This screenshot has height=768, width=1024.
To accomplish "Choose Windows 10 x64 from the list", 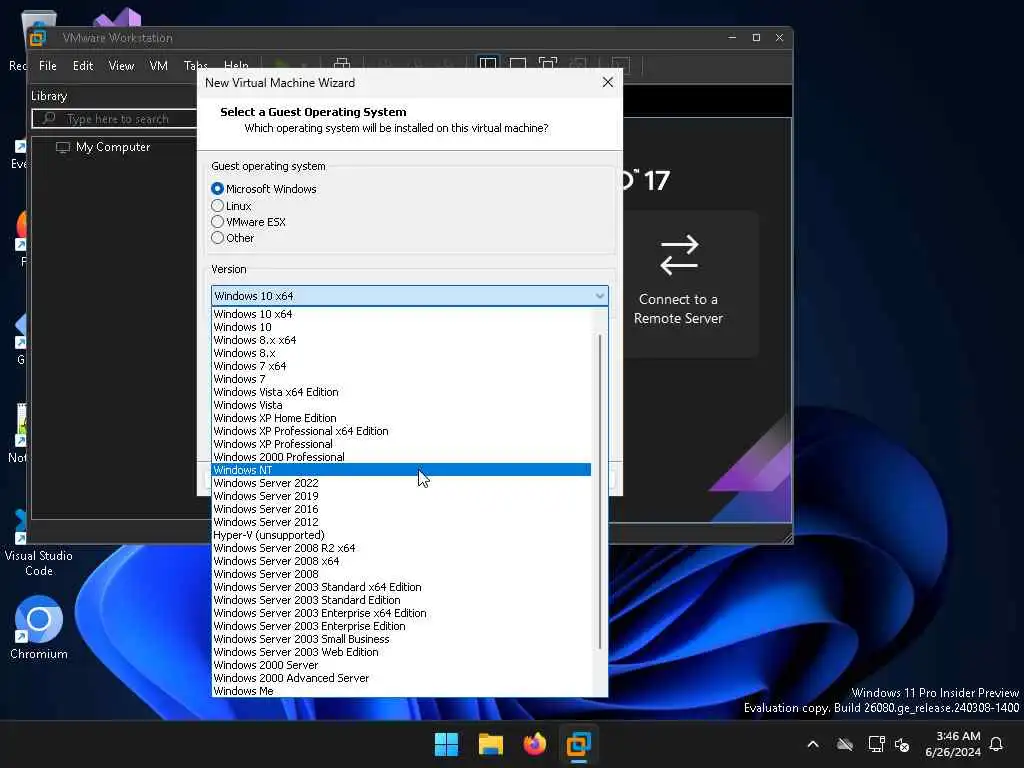I will coord(402,314).
